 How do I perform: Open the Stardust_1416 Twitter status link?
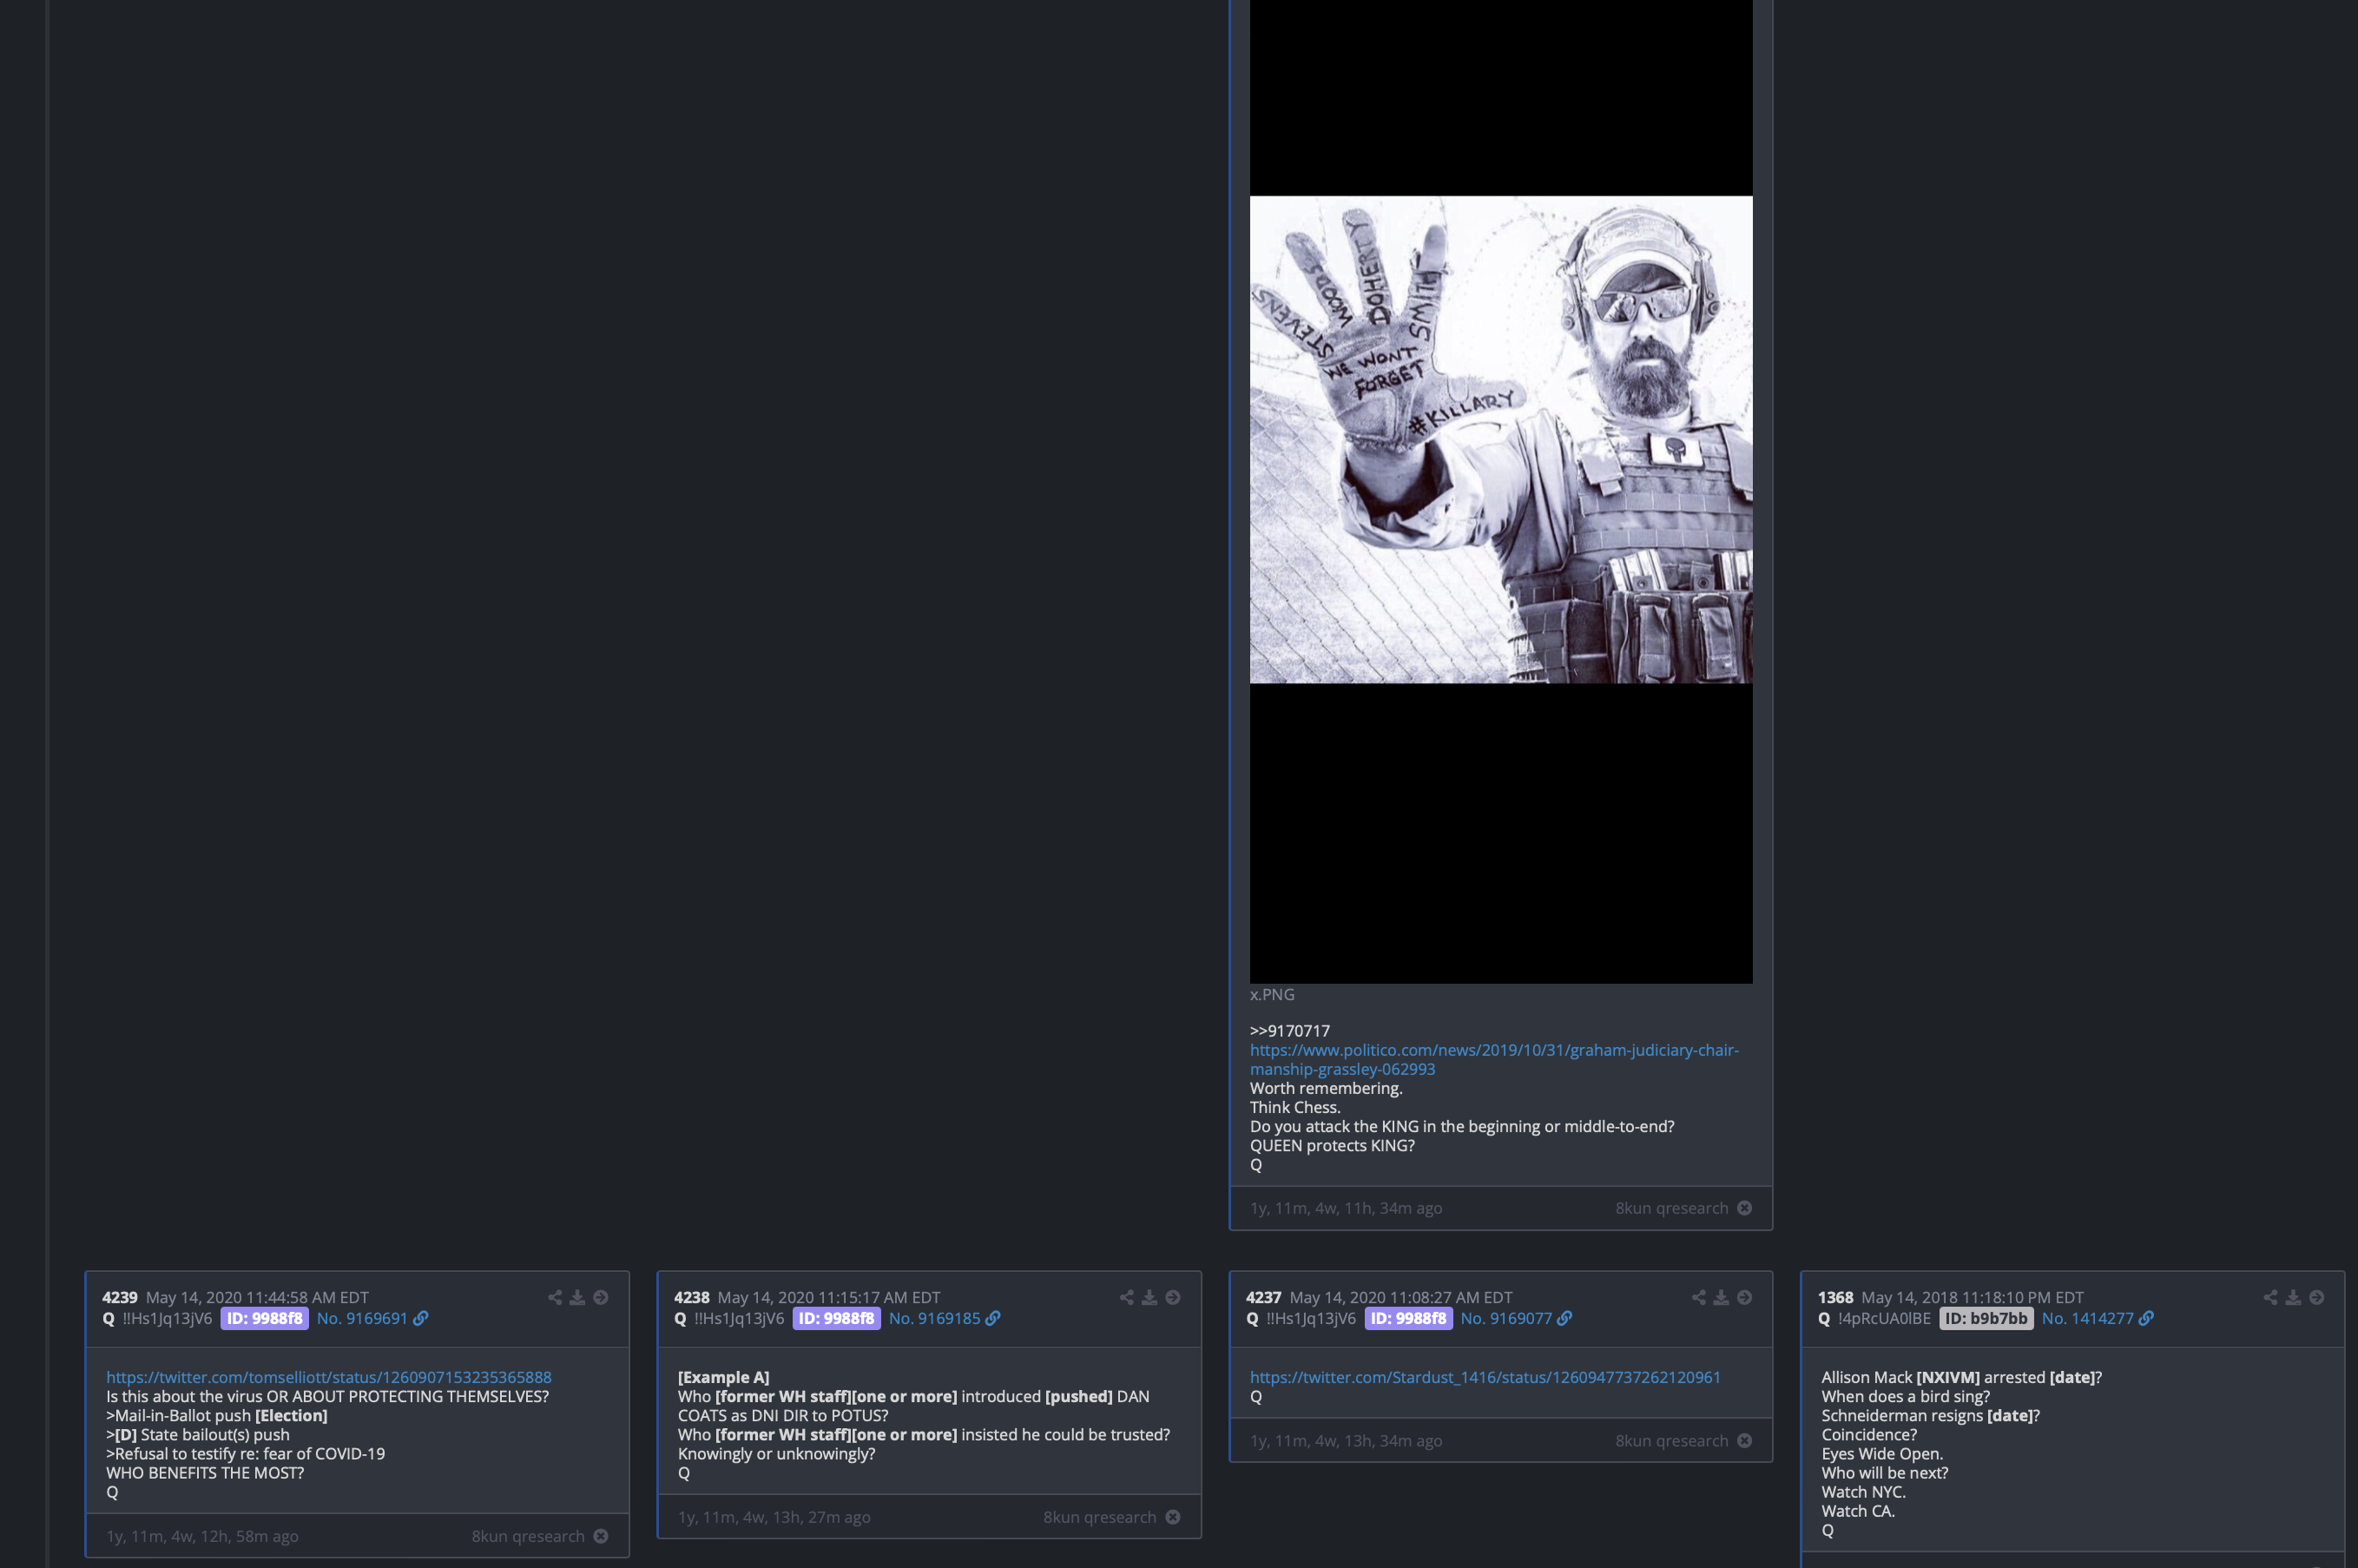click(x=1485, y=1377)
